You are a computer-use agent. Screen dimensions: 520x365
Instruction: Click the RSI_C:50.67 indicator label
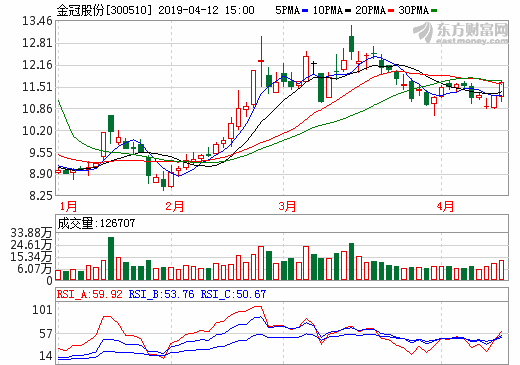coord(233,294)
